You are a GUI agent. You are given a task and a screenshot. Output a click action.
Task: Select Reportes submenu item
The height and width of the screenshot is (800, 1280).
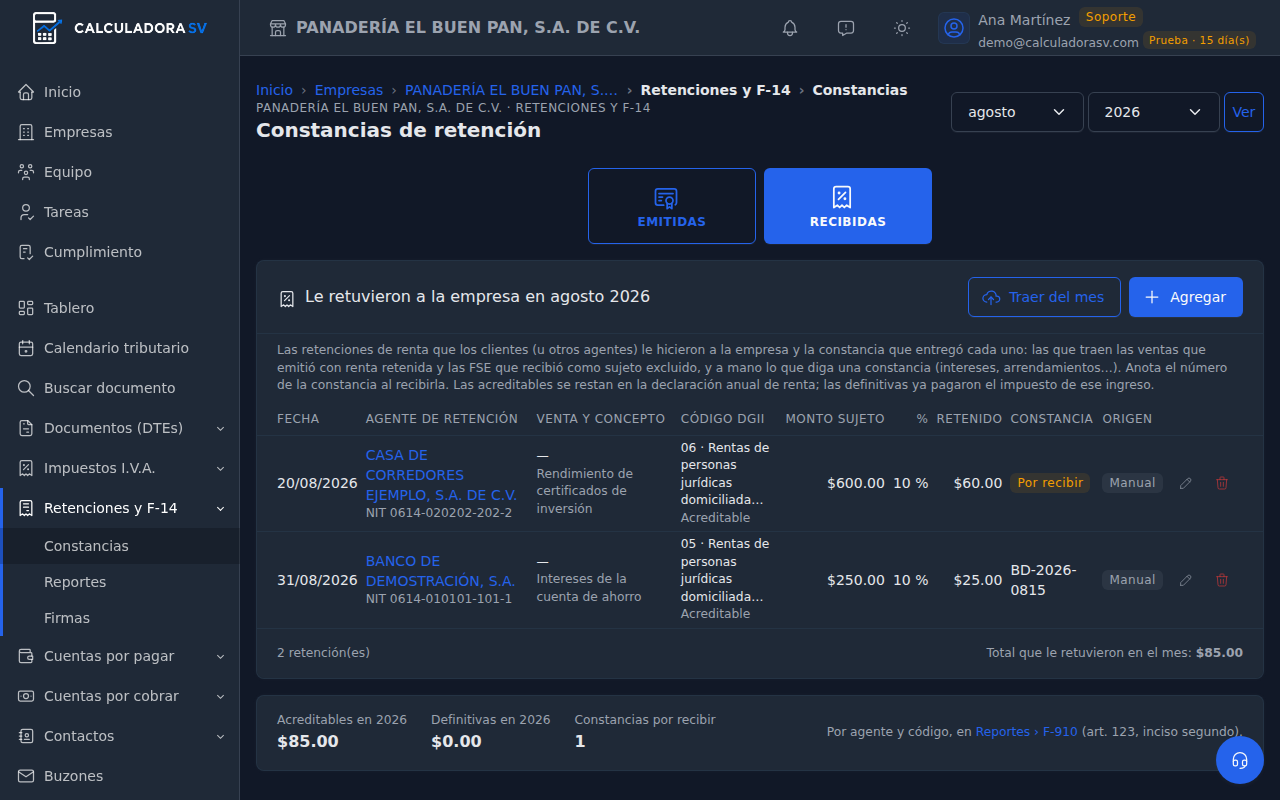coord(120,582)
